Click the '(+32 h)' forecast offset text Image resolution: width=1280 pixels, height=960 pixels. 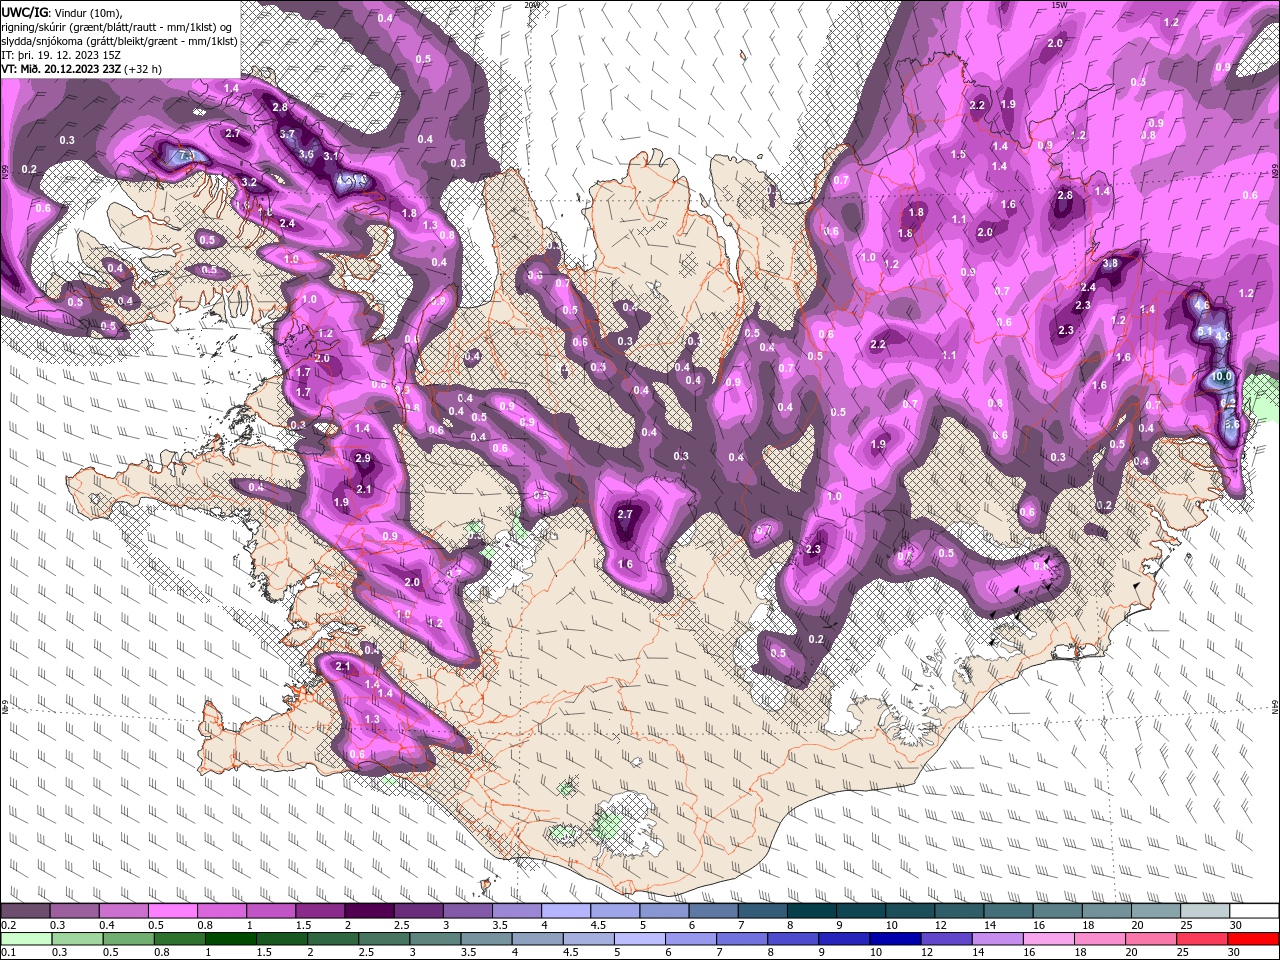click(144, 69)
